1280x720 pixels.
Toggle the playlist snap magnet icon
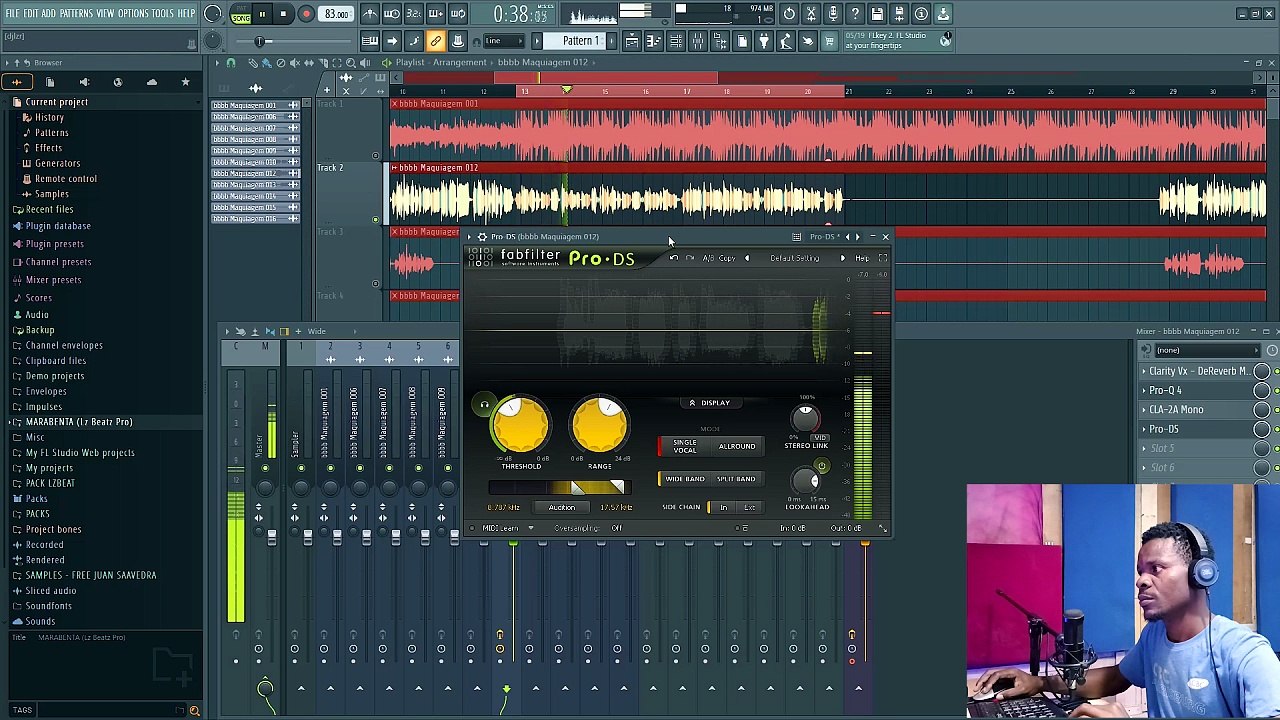(x=231, y=63)
